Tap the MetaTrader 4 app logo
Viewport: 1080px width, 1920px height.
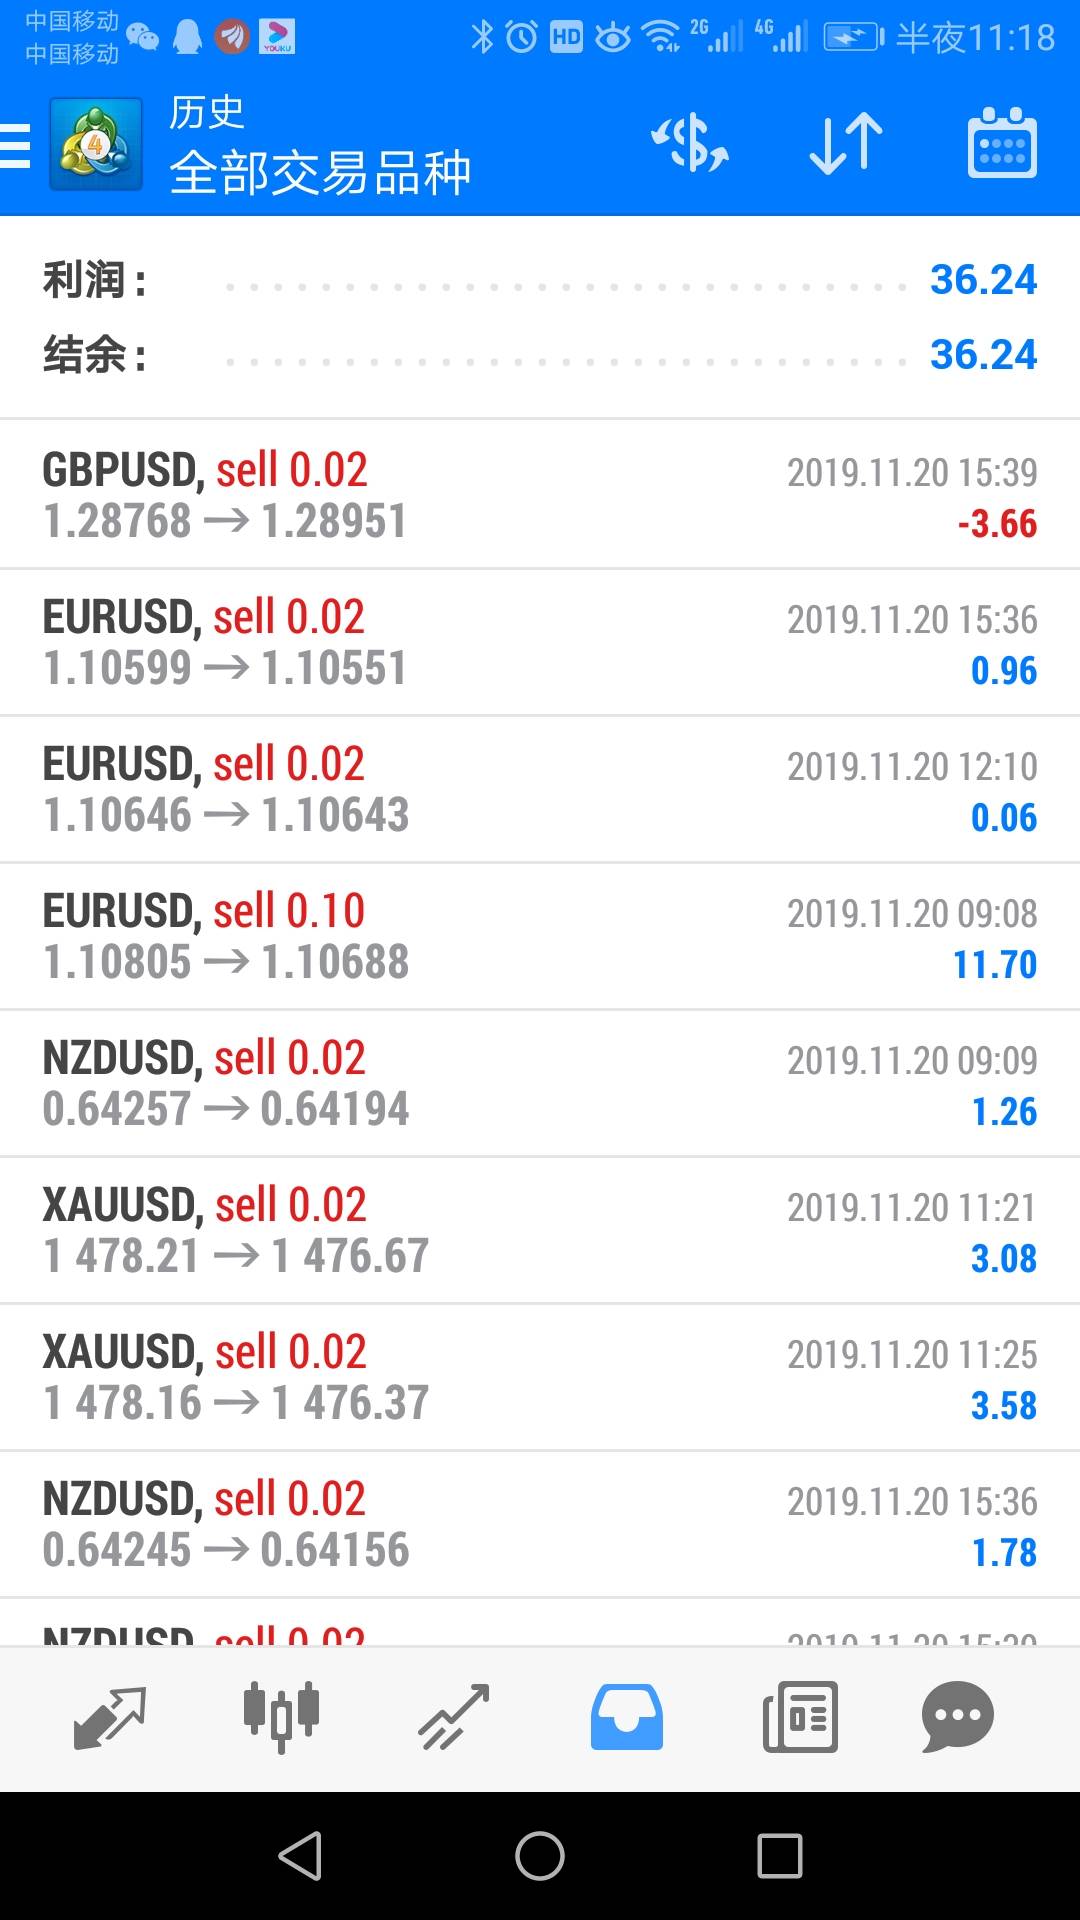[96, 145]
